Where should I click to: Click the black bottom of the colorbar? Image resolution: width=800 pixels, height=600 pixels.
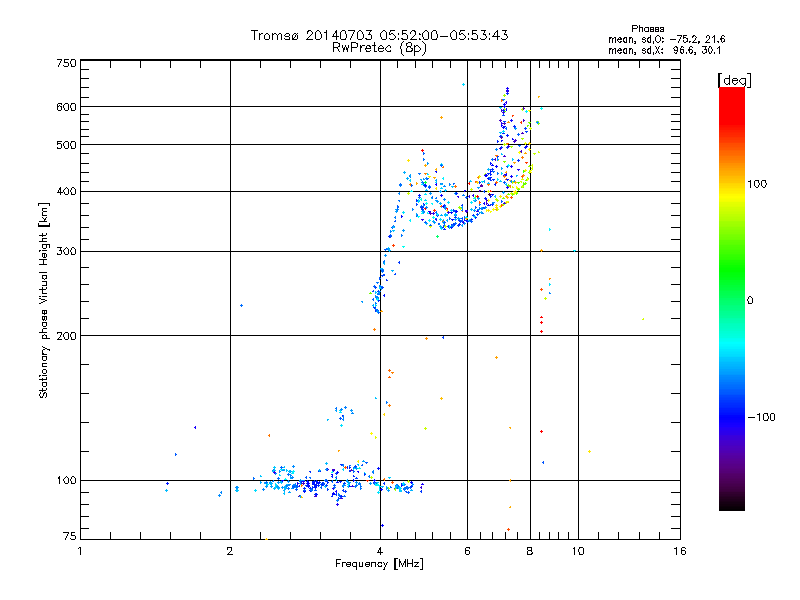point(732,505)
